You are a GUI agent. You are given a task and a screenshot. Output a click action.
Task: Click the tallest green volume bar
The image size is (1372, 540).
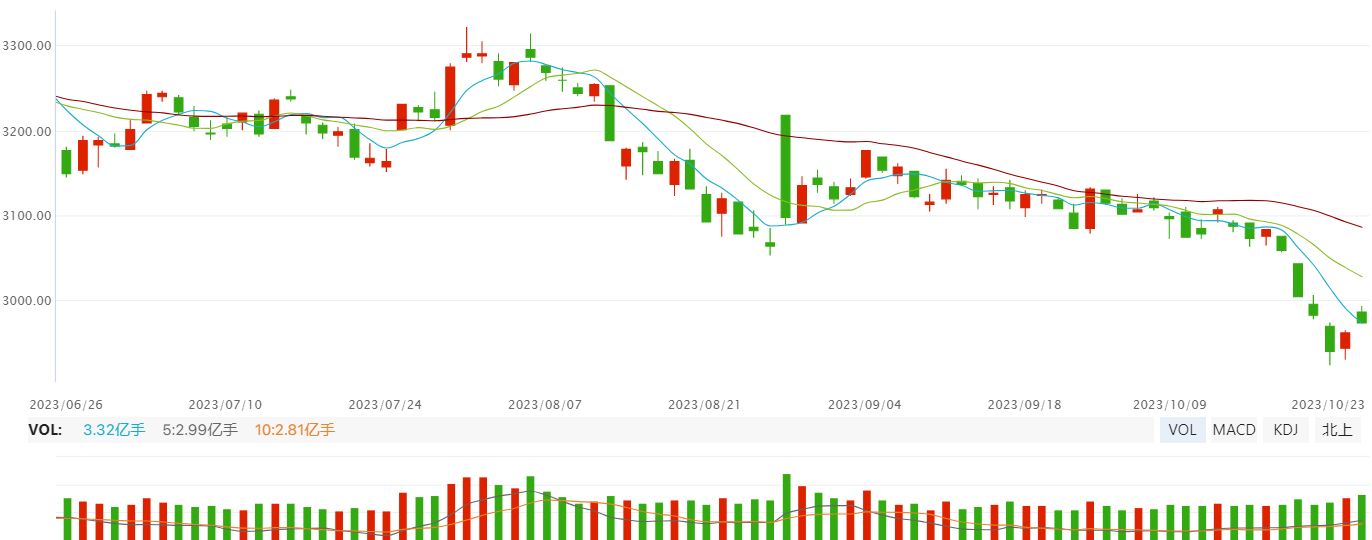tap(786, 507)
